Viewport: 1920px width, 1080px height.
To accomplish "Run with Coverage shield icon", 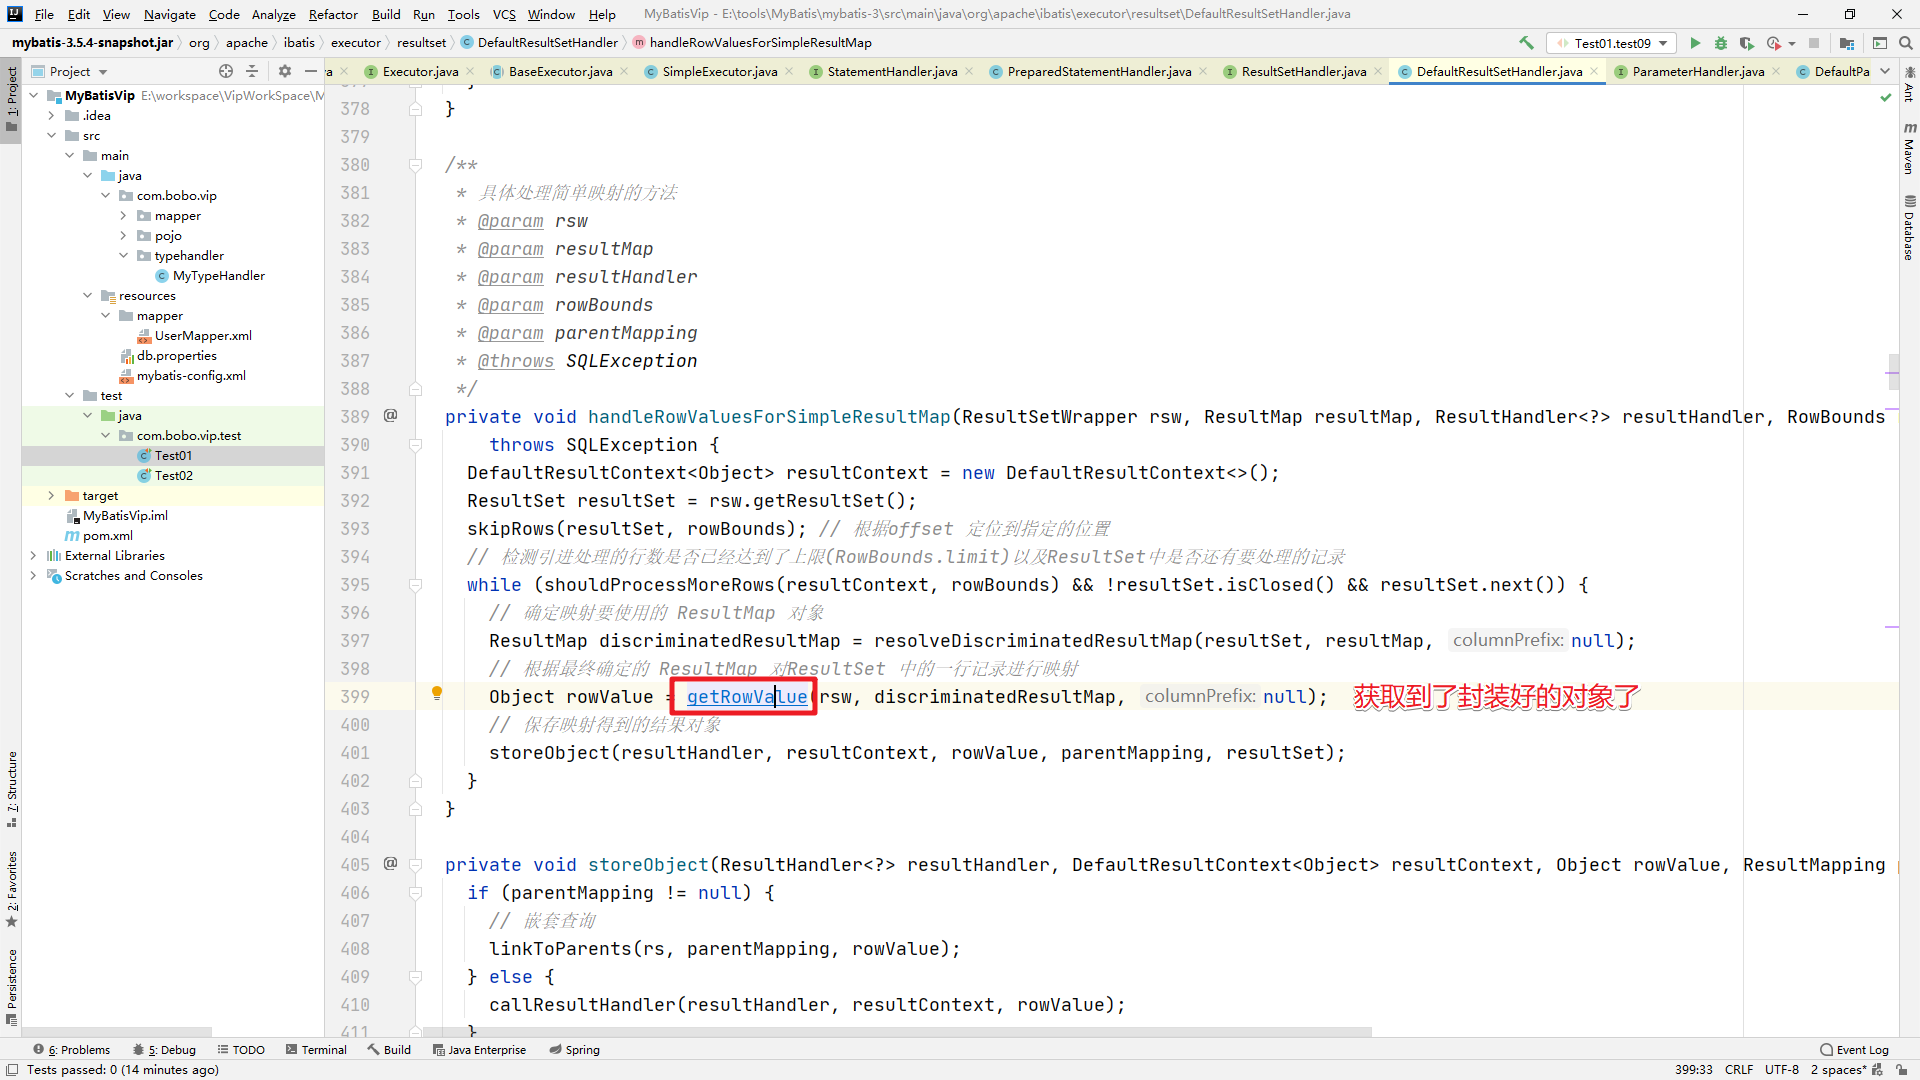I will coord(1746,43).
